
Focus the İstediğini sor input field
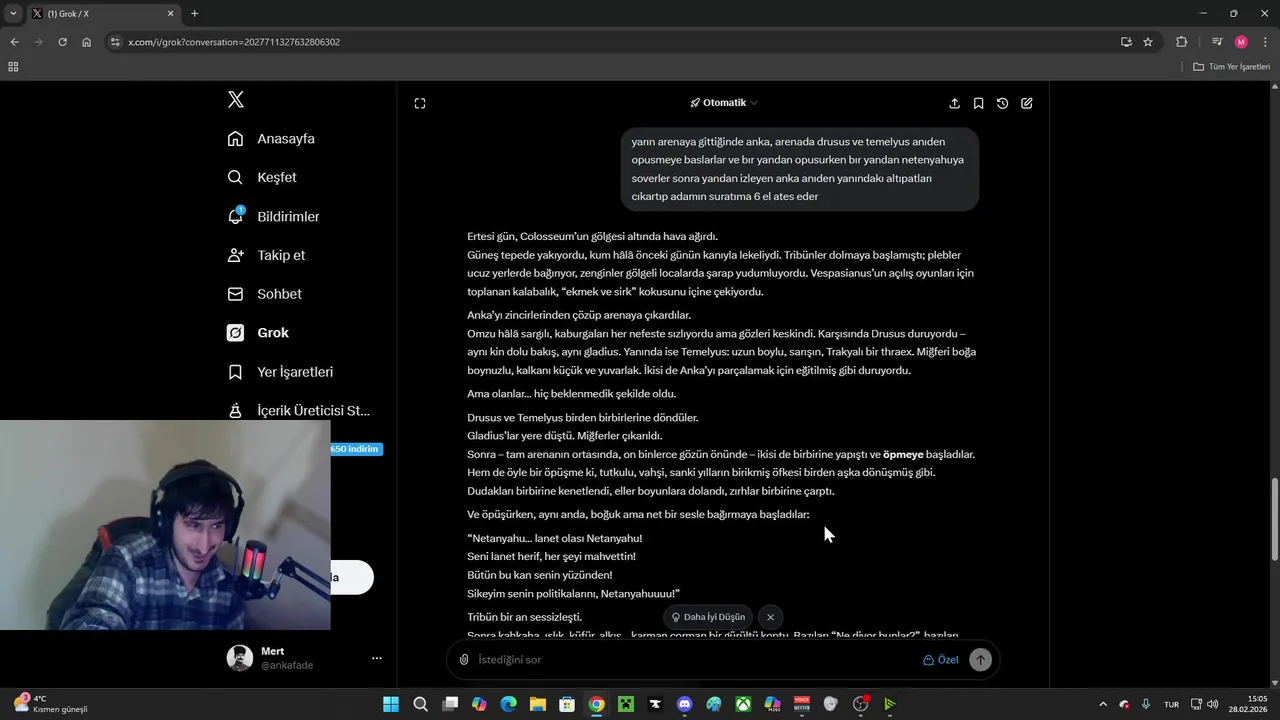coord(695,660)
